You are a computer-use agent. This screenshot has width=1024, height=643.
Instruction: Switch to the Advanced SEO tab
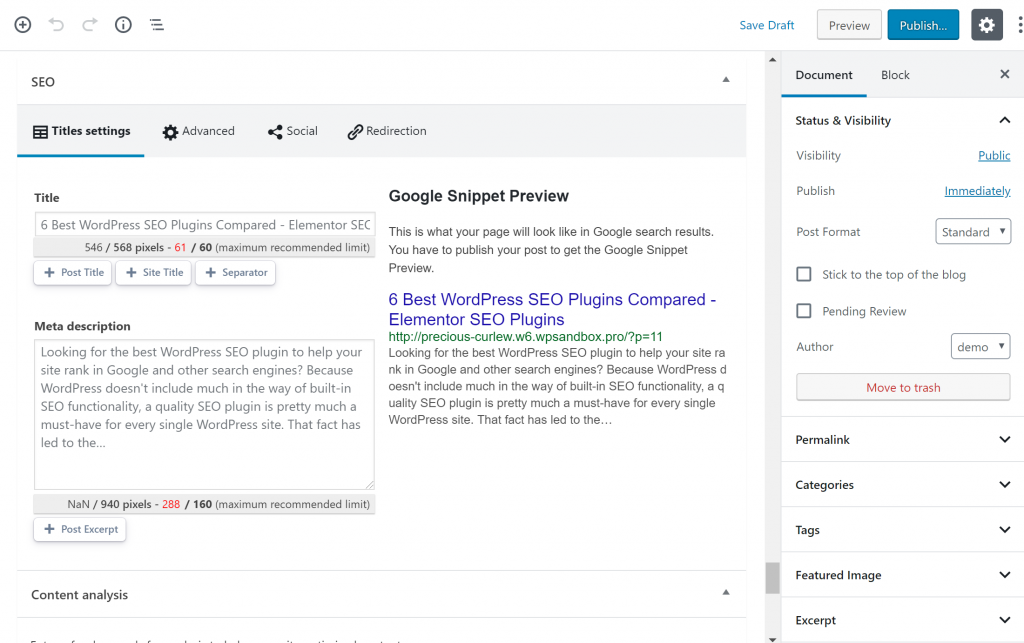pyautogui.click(x=198, y=132)
